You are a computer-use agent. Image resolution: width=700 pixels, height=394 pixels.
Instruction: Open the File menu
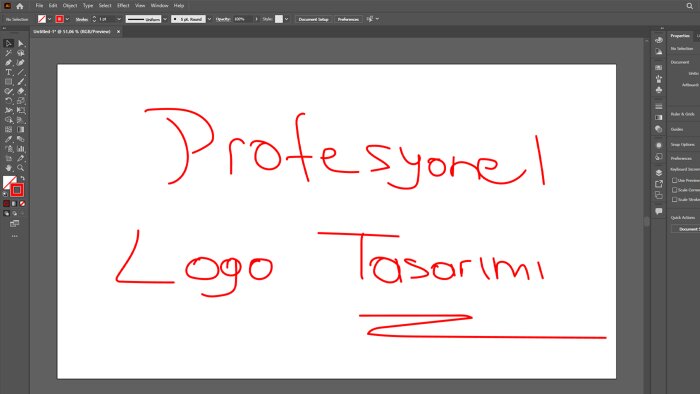[x=39, y=6]
